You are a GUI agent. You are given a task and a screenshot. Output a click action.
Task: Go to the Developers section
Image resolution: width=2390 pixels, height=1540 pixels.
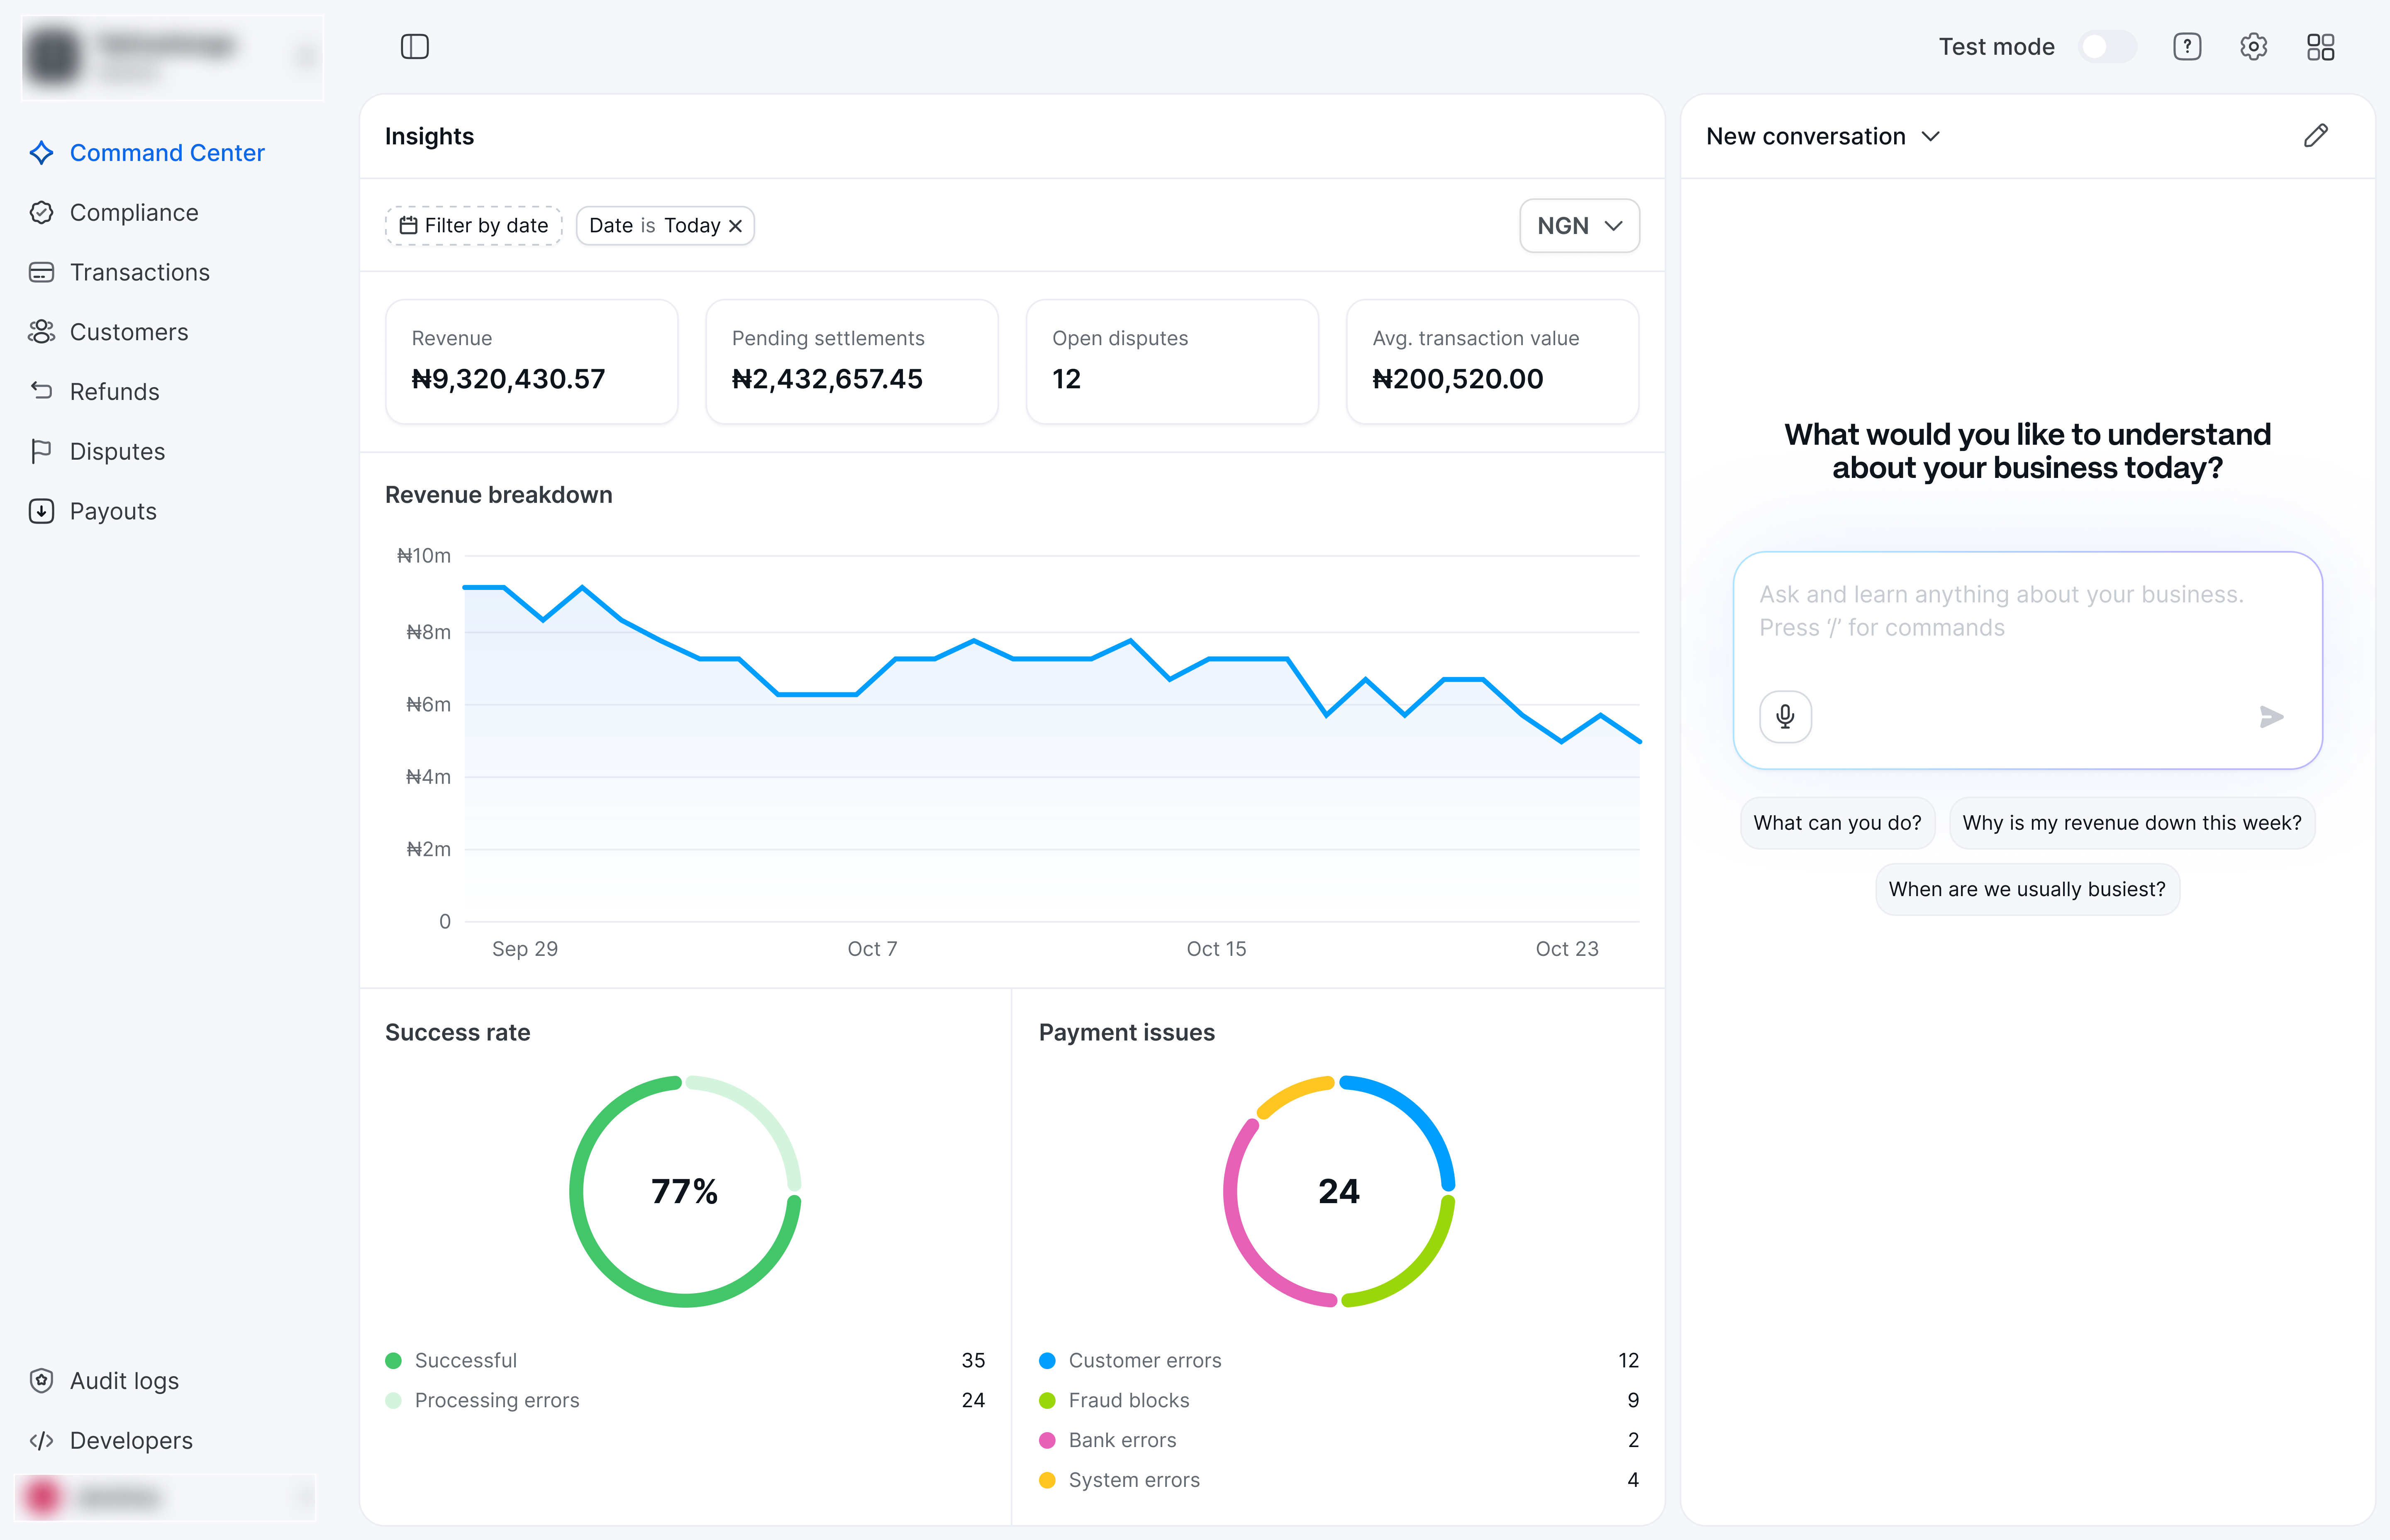(x=131, y=1441)
